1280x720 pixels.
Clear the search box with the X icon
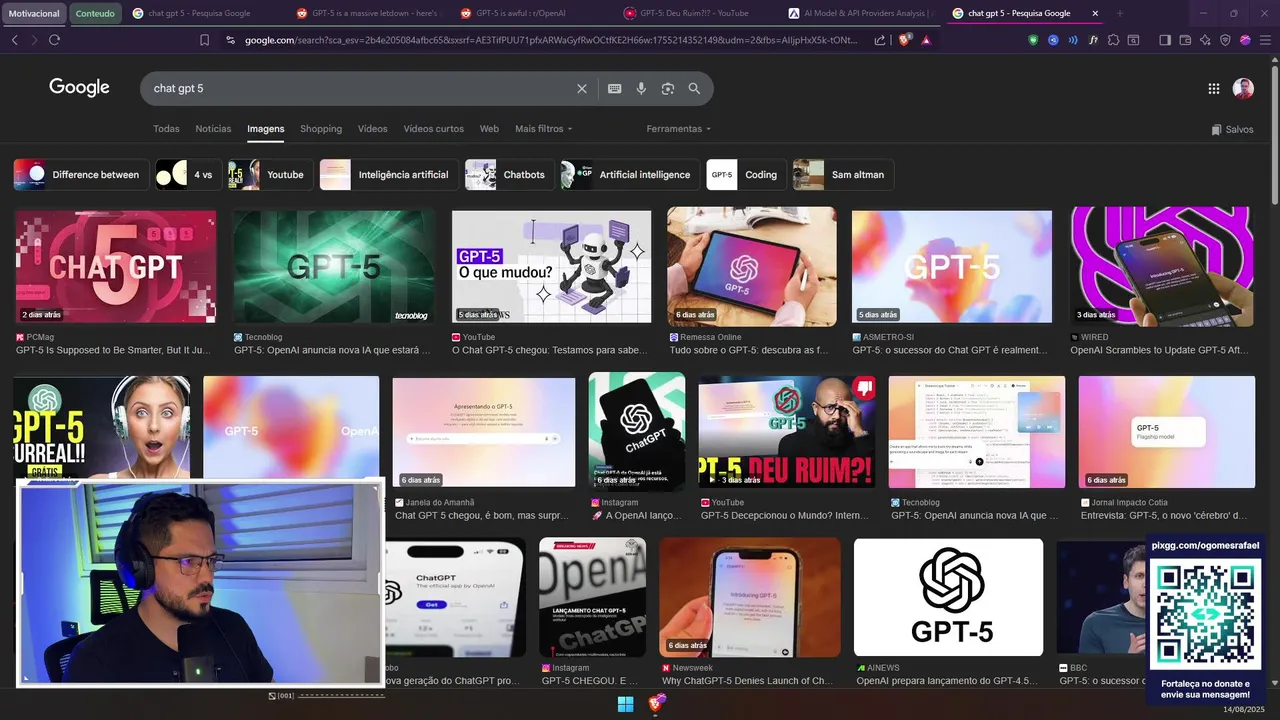pos(582,88)
